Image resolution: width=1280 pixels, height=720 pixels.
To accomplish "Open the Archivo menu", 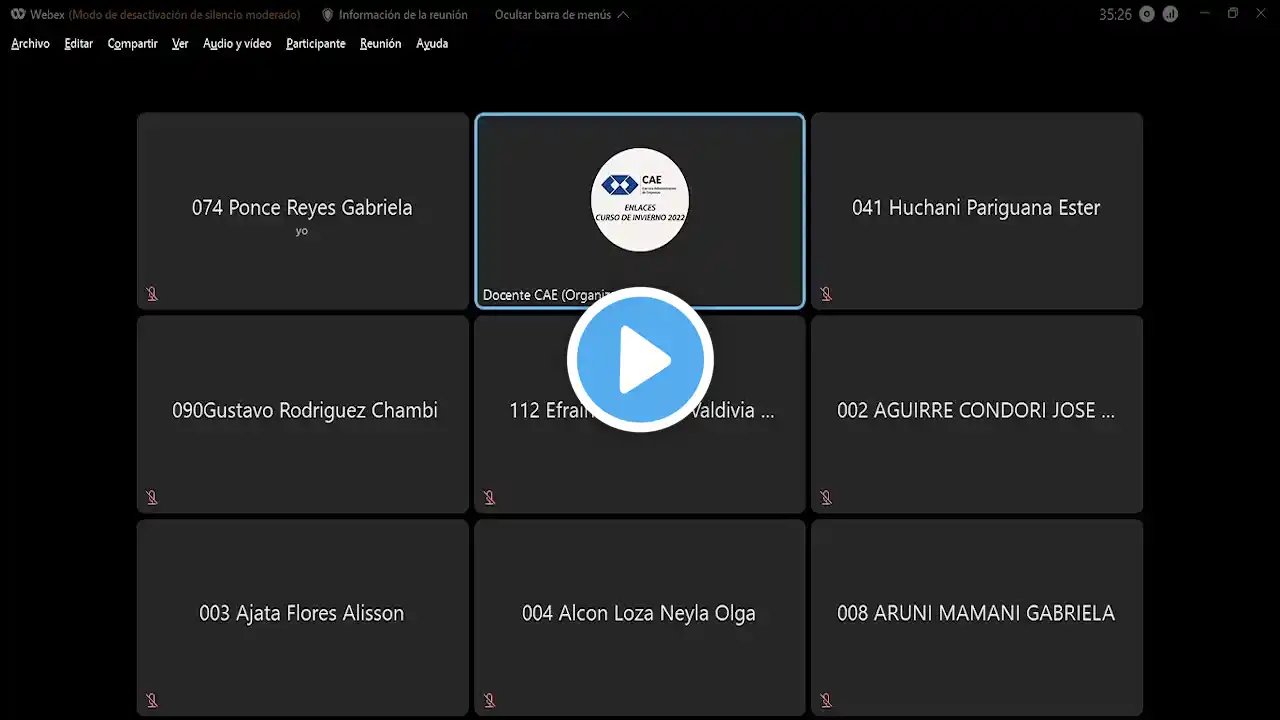I will point(30,44).
